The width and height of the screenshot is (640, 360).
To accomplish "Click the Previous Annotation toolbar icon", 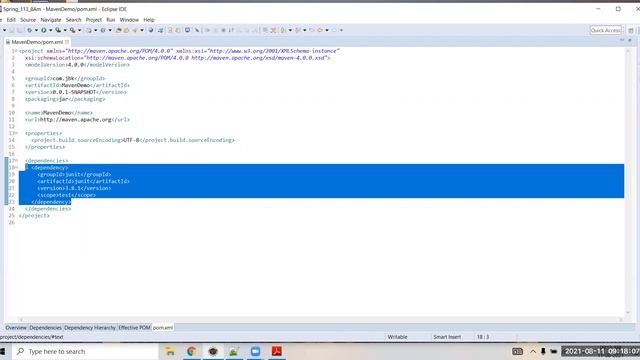I will 298,30.
